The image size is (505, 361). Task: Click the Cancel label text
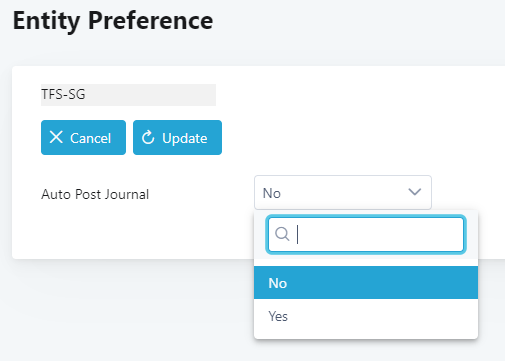click(90, 138)
